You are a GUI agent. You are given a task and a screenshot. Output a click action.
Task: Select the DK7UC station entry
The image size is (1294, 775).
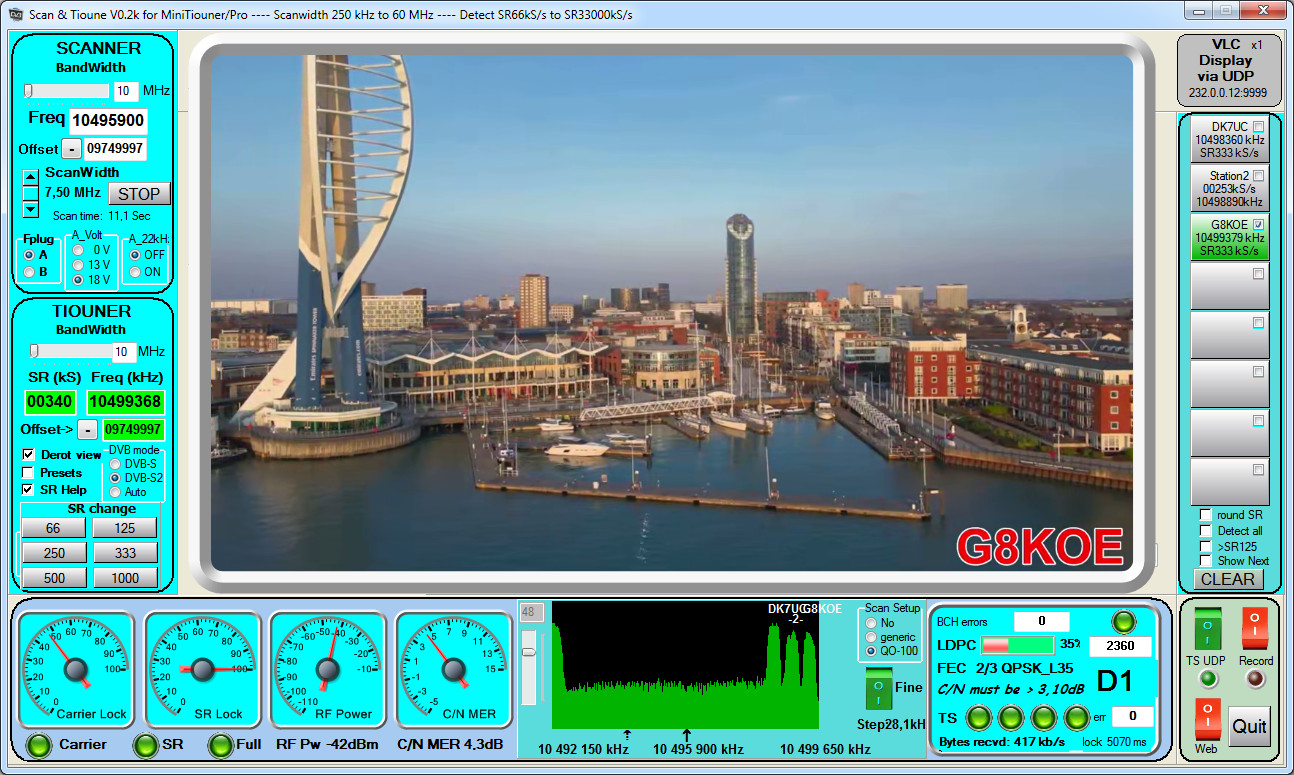[1229, 140]
